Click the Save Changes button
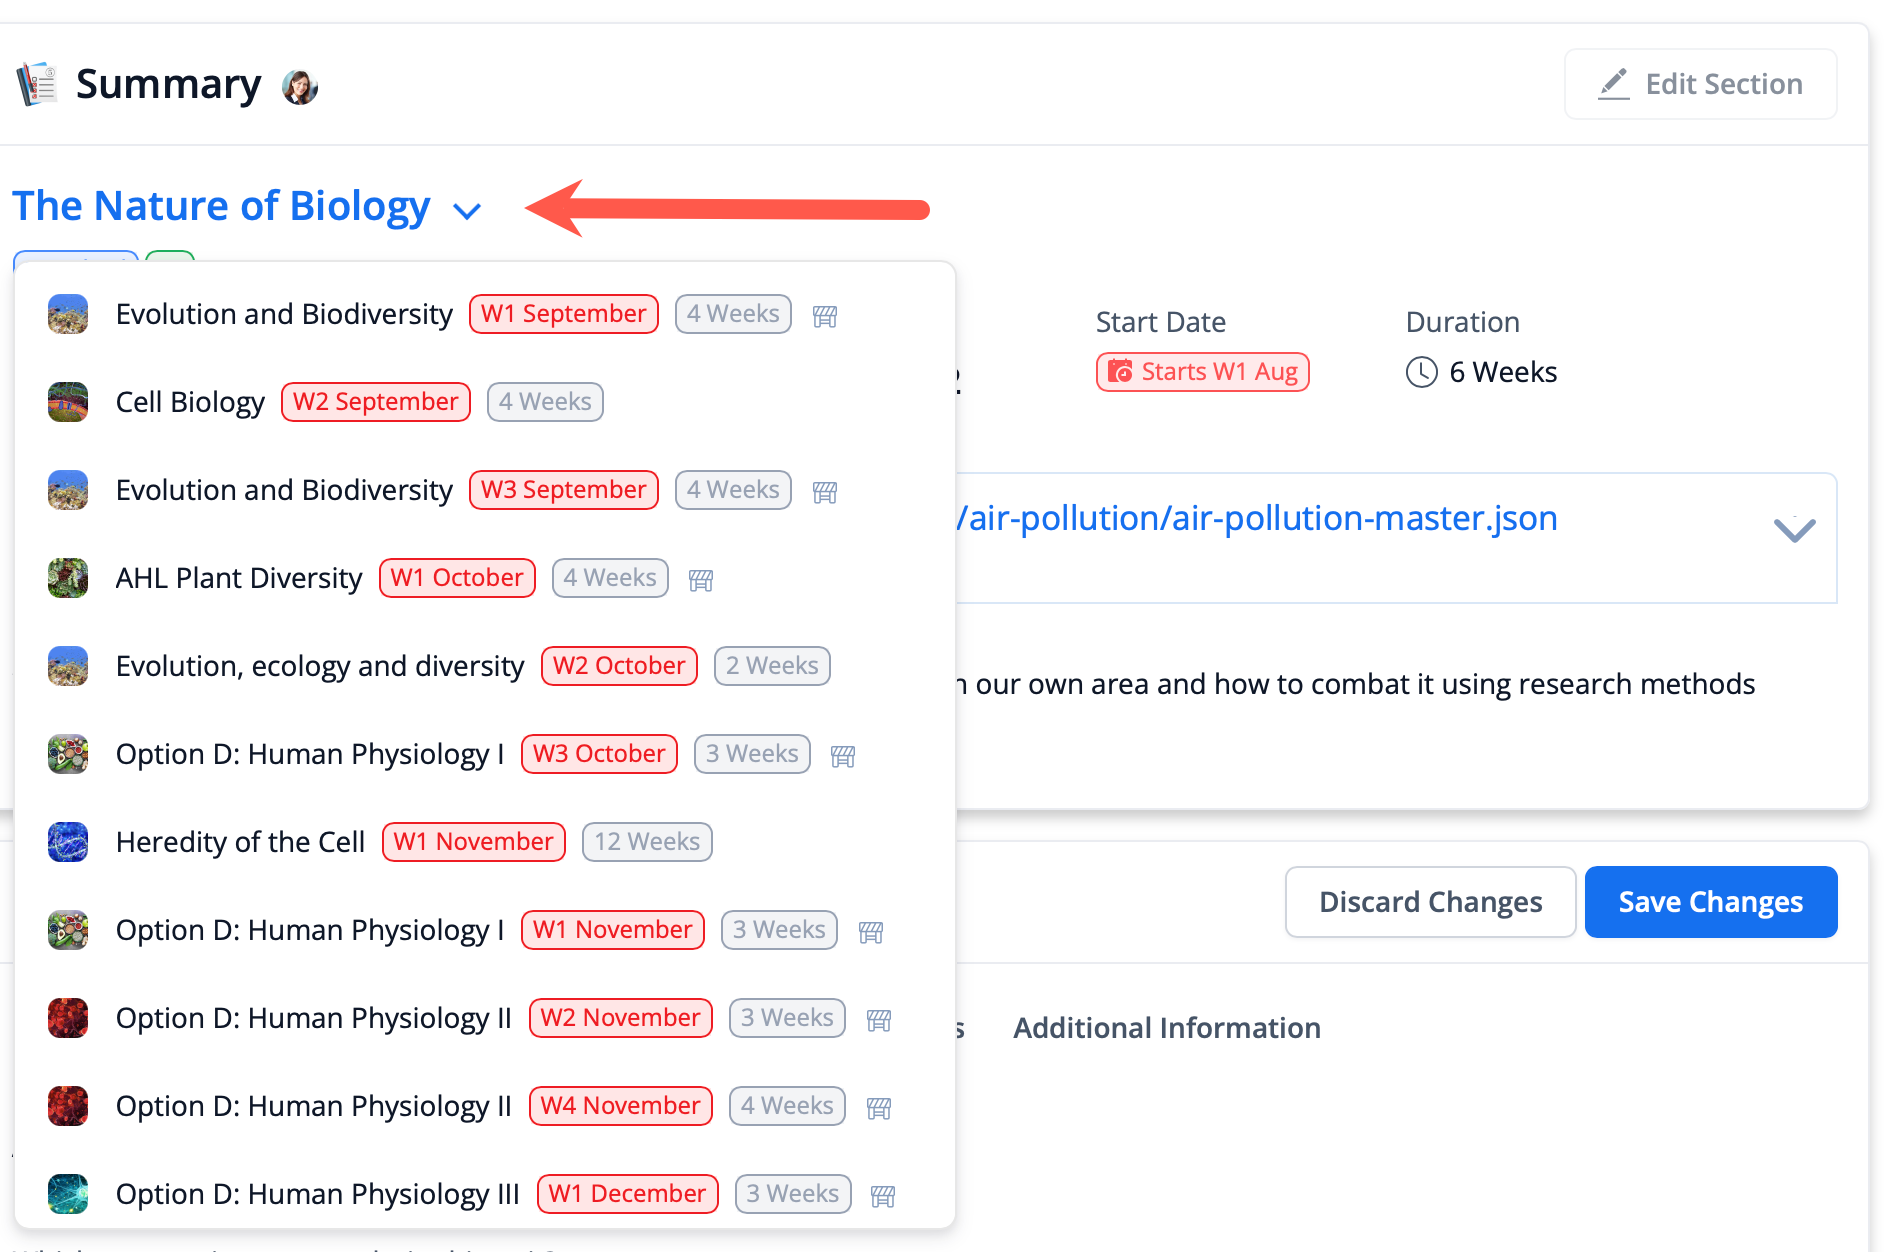The height and width of the screenshot is (1252, 1888). (x=1710, y=902)
